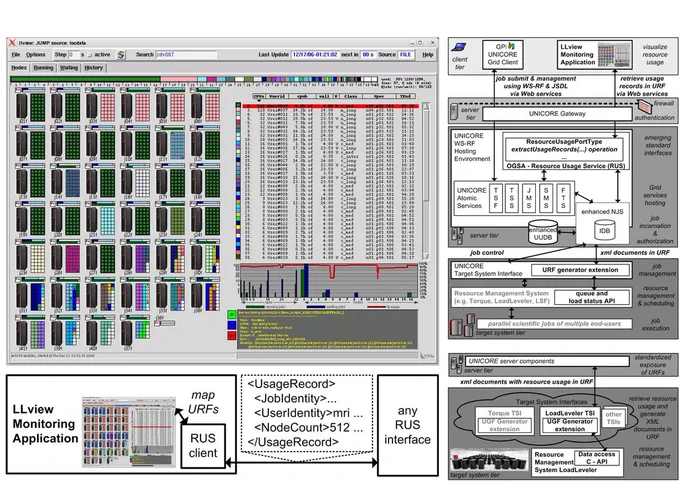The width and height of the screenshot is (680, 492).
Task: Click the Torque TSI box
Action: tap(504, 420)
